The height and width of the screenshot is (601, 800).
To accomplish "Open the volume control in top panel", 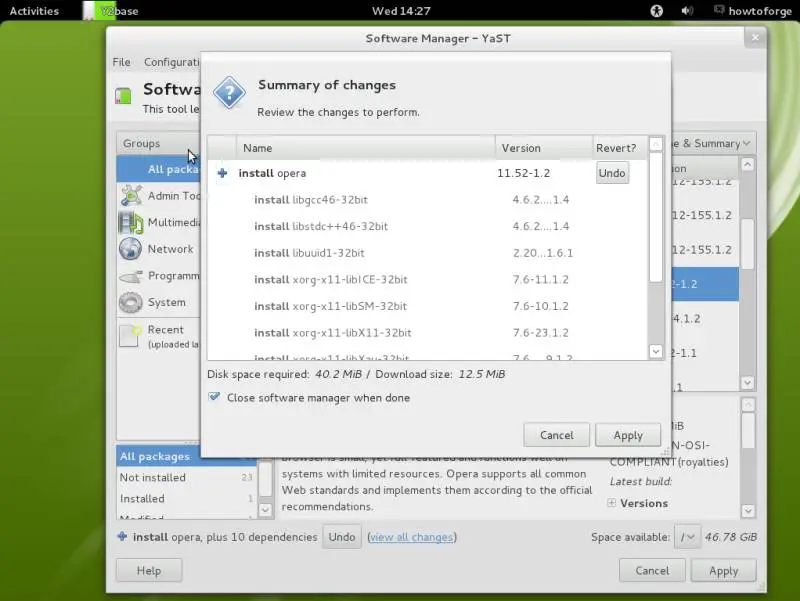I will point(687,11).
